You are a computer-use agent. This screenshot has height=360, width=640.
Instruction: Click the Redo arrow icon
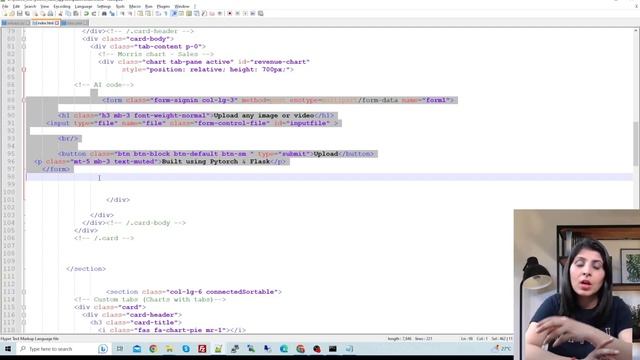pos(93,13)
